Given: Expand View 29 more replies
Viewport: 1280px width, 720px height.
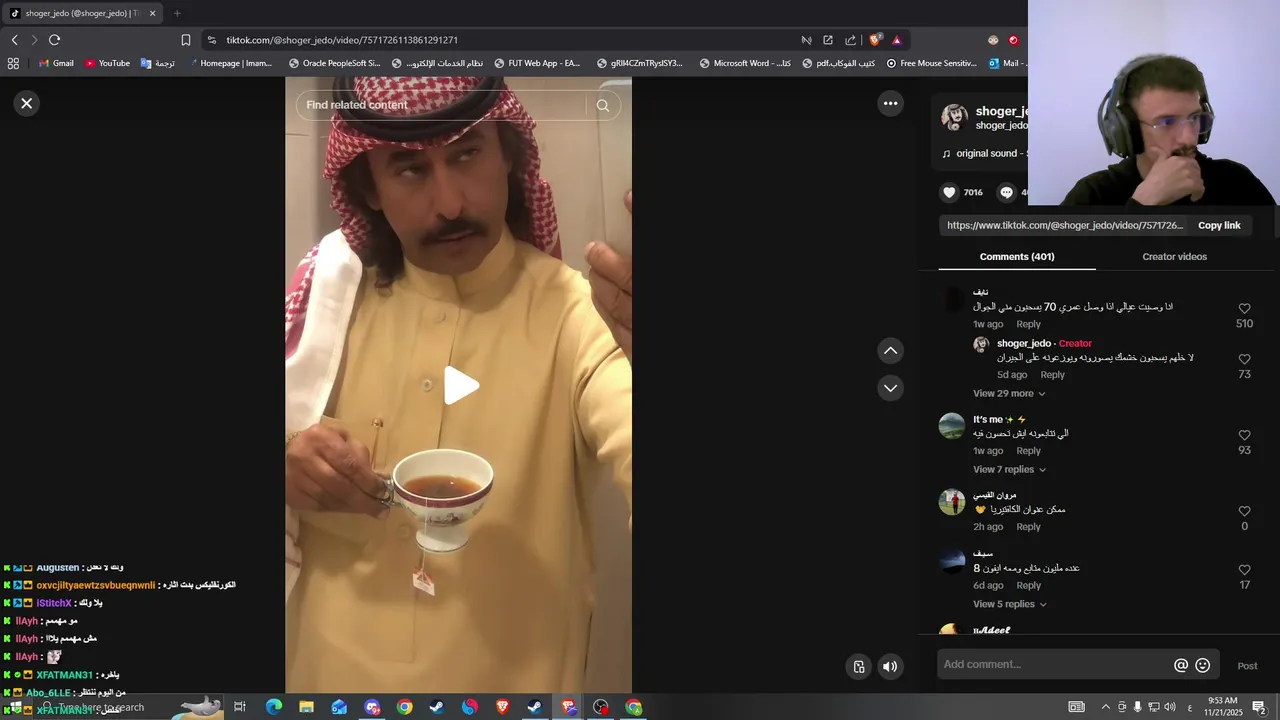Looking at the screenshot, I should pyautogui.click(x=1009, y=393).
